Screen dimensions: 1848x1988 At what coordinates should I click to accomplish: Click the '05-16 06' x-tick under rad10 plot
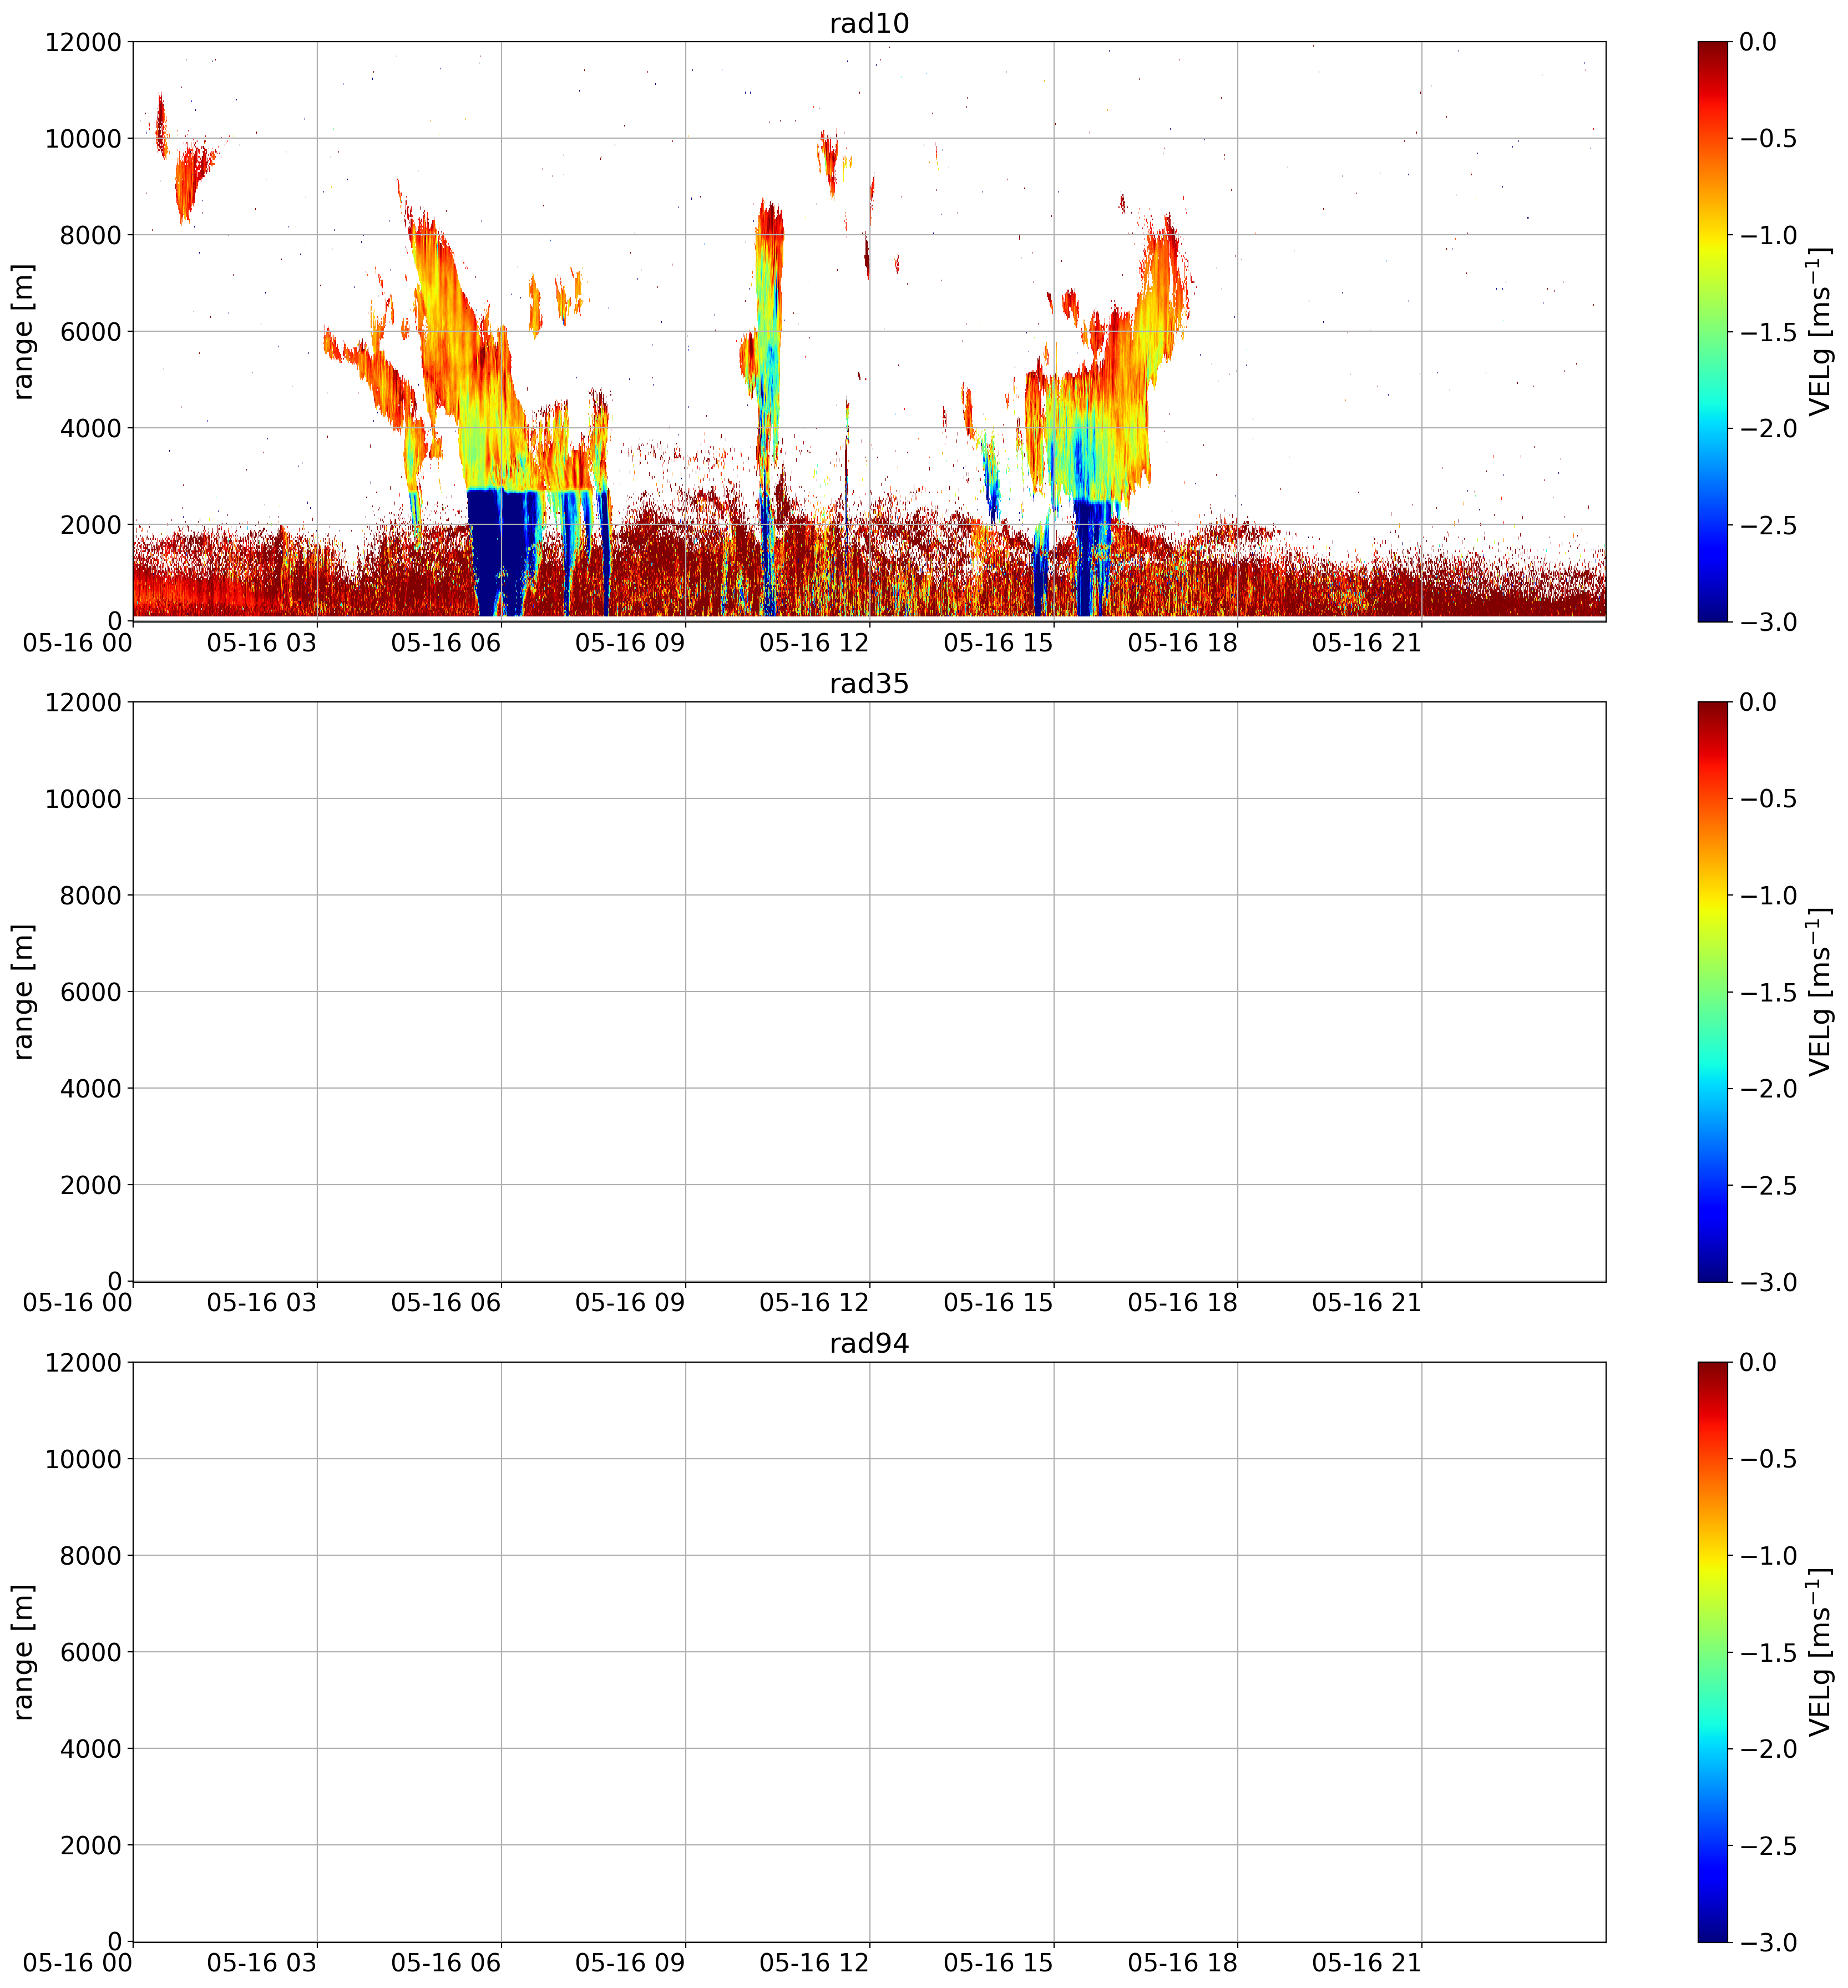(x=446, y=643)
